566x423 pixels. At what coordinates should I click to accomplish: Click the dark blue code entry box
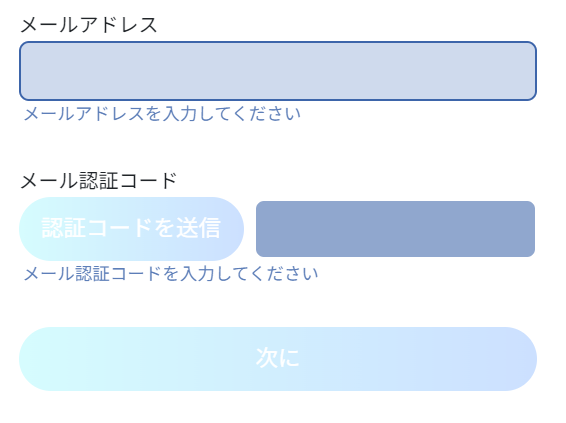point(395,229)
